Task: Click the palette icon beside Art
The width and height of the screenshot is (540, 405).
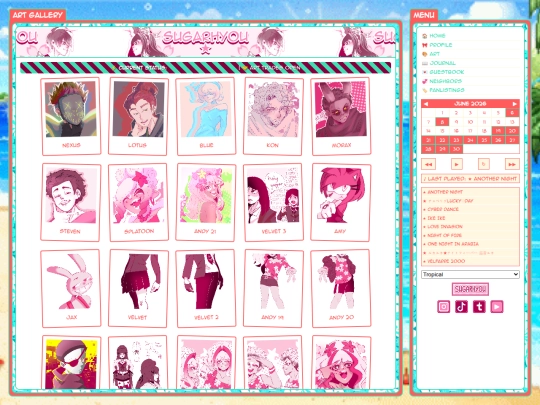Action: click(x=425, y=54)
